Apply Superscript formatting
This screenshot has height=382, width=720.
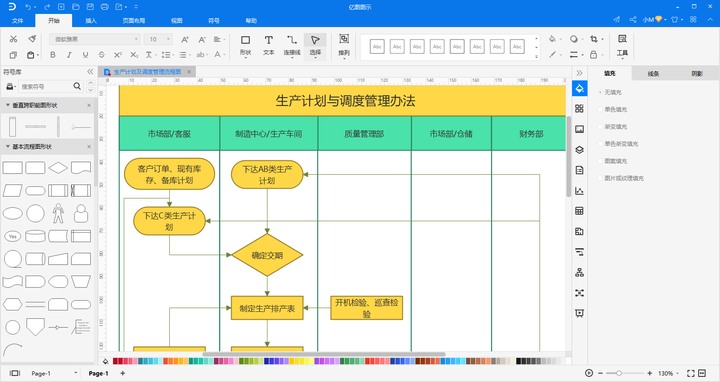click(x=118, y=55)
